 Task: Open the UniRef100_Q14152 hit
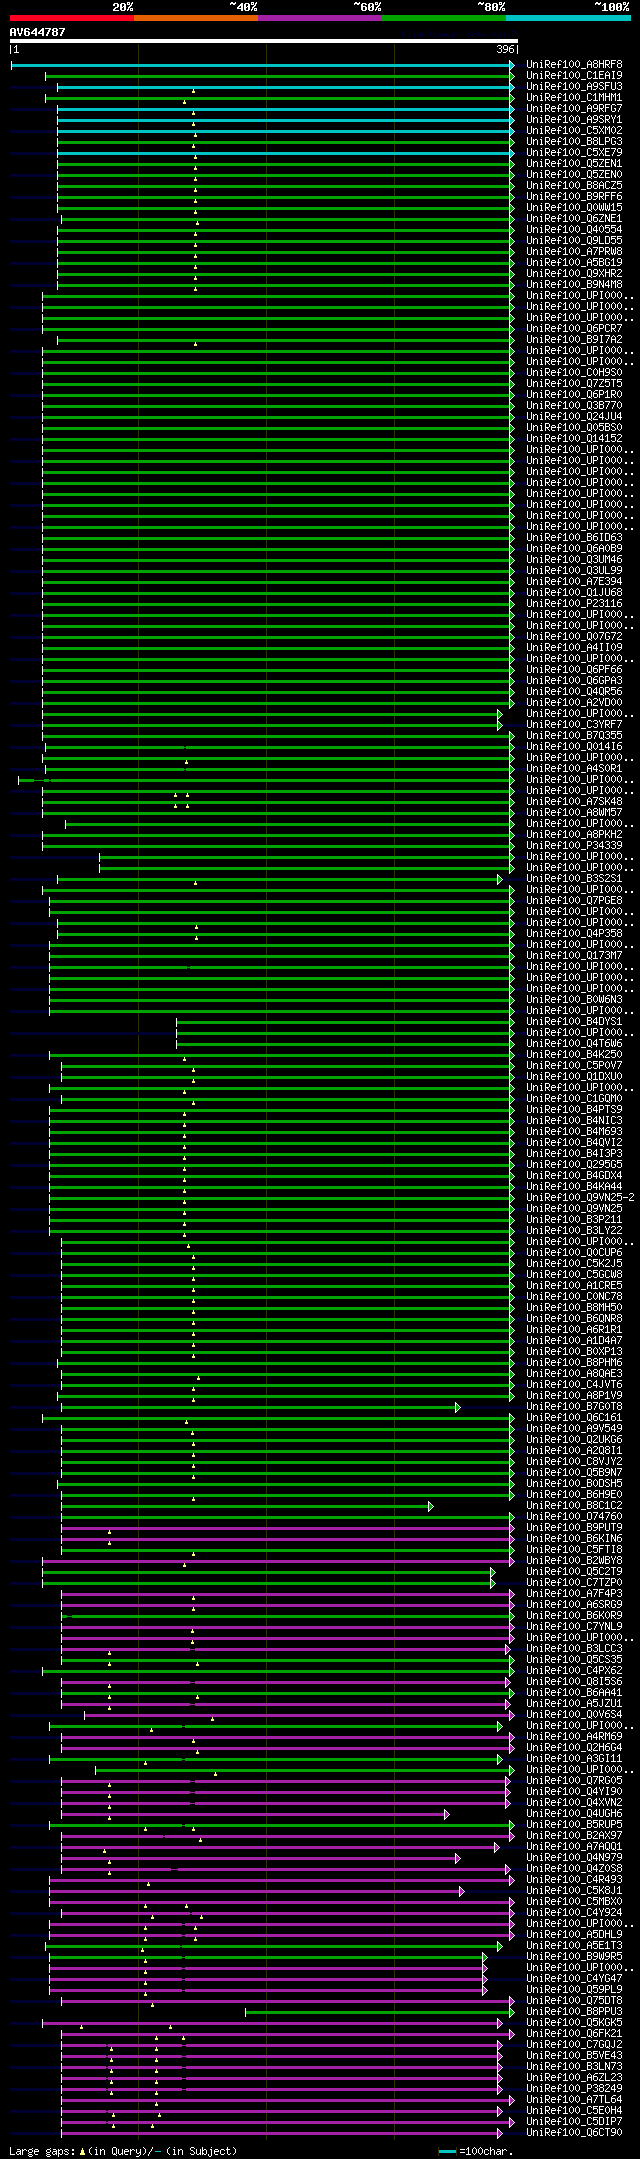pos(574,439)
